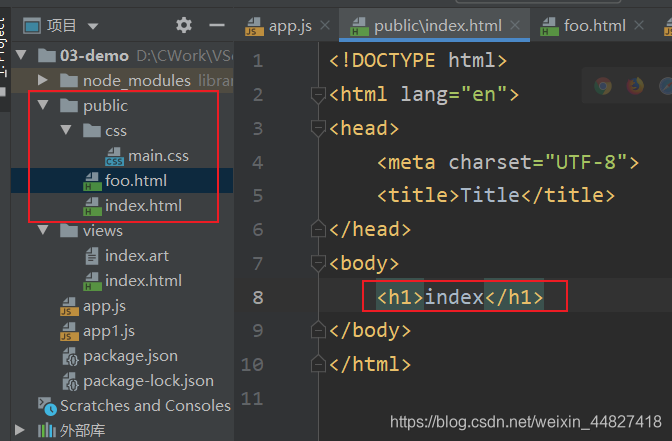This screenshot has height=441, width=672.
Task: Click foo.html HTML file icon in tree
Action: tap(92, 181)
